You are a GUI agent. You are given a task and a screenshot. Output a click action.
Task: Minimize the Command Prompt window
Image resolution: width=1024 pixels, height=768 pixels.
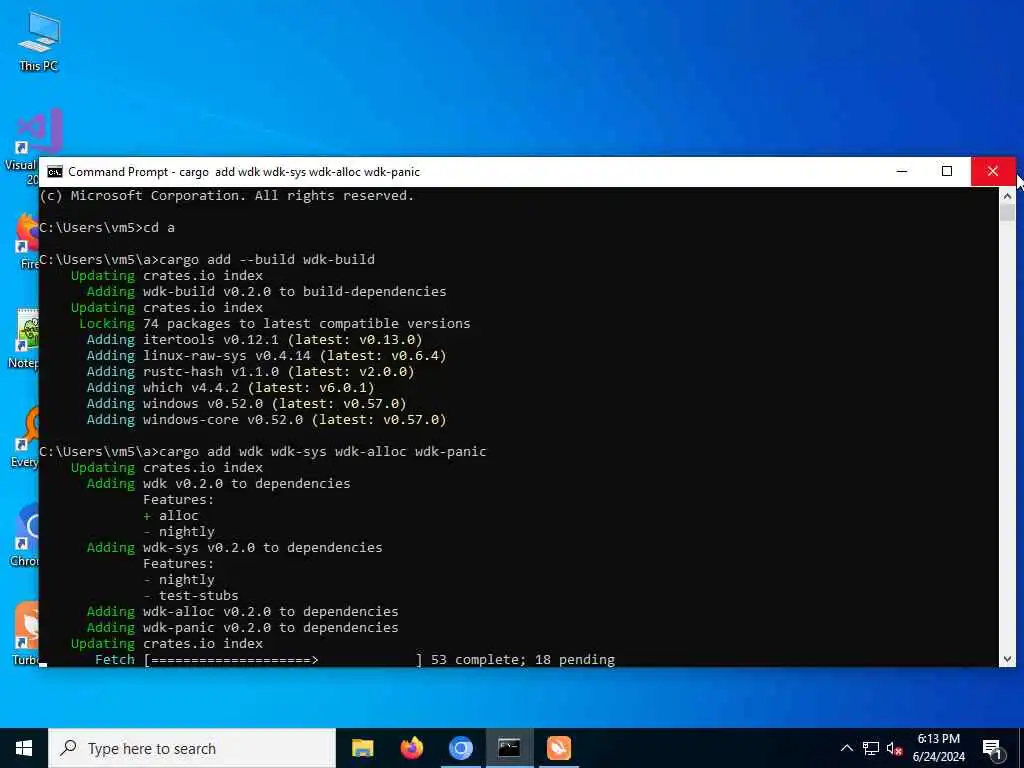[x=902, y=172]
